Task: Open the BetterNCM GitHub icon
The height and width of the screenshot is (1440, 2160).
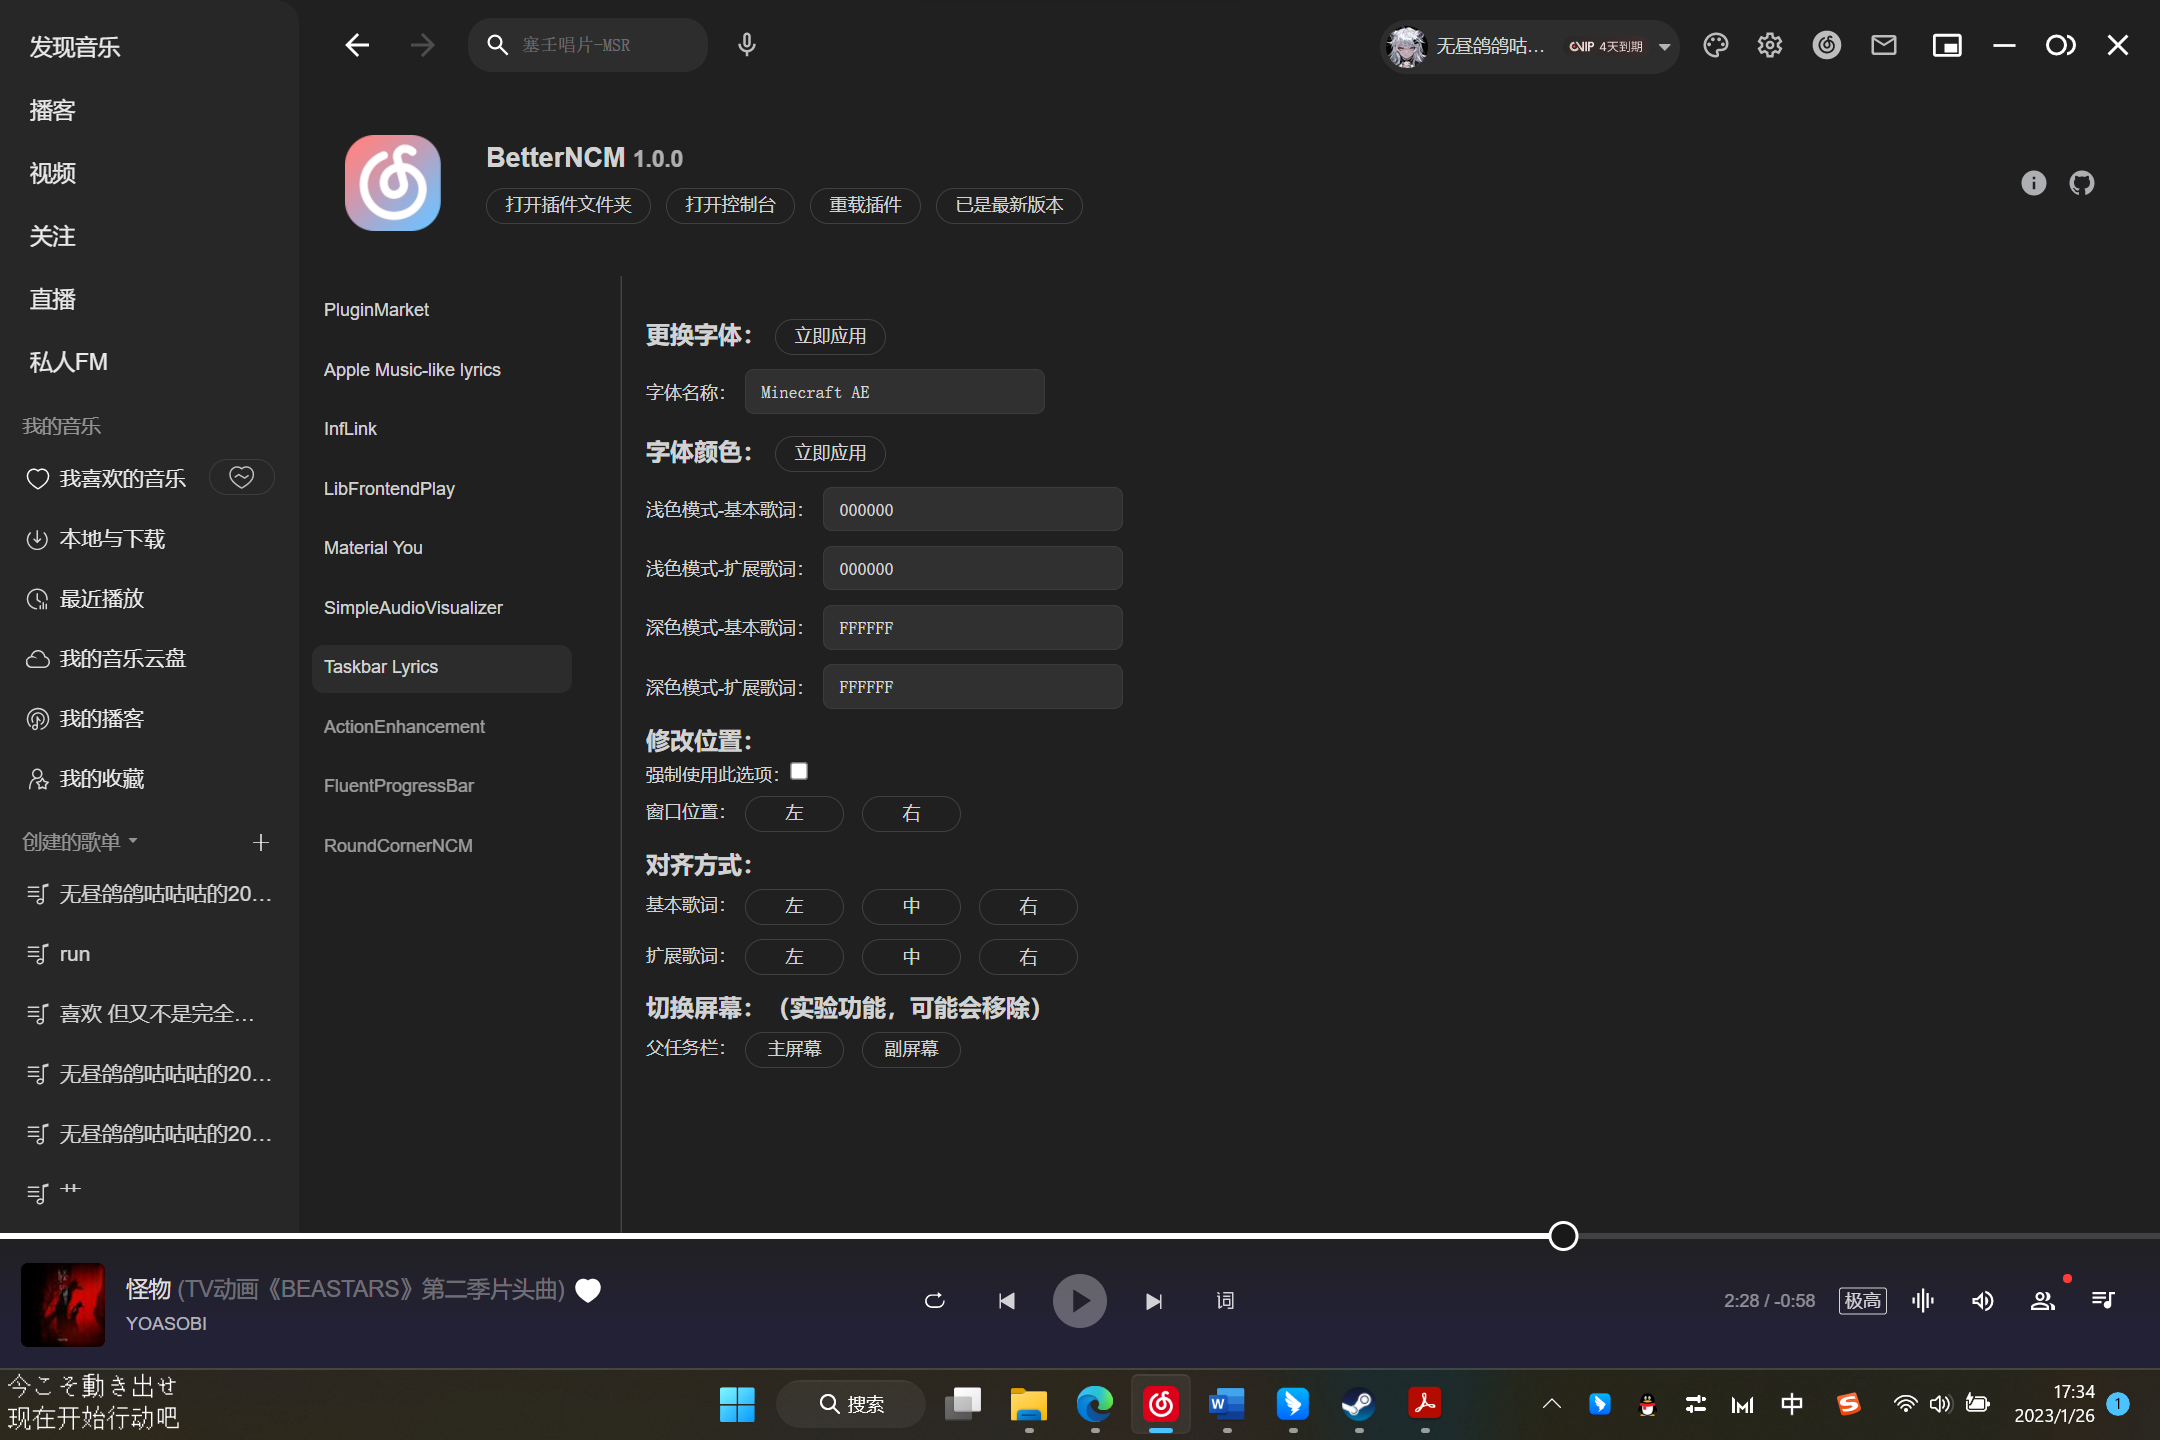Action: click(x=2082, y=183)
